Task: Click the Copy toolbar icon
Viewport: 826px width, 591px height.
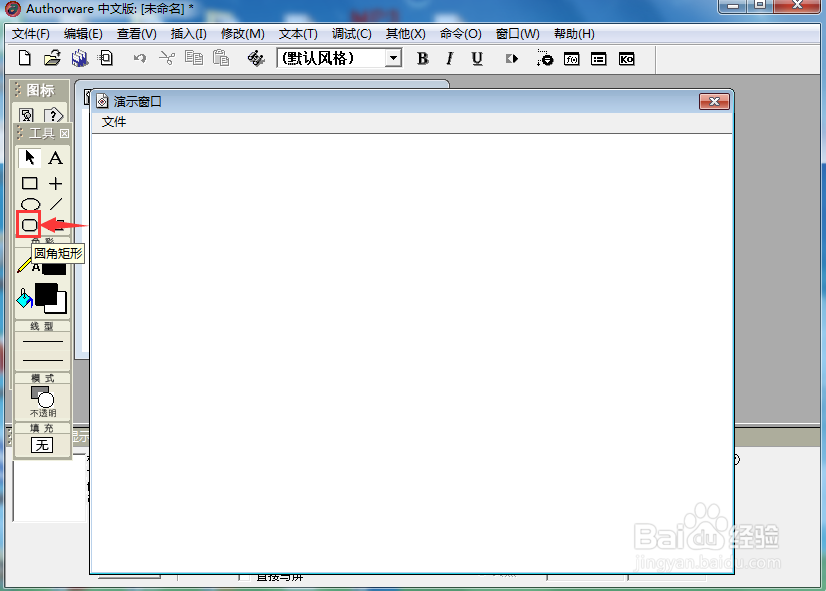Action: tap(194, 58)
